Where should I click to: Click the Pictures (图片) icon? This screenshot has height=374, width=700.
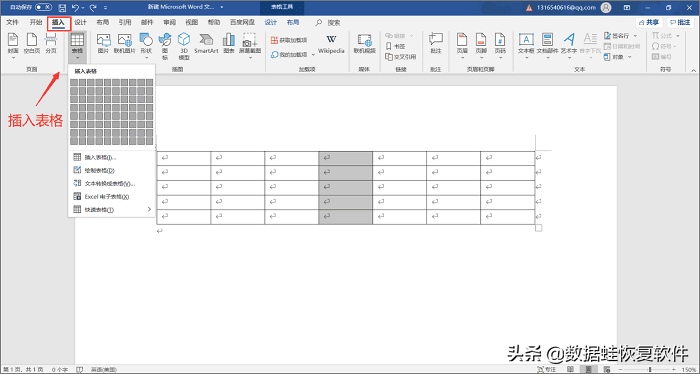click(x=103, y=44)
